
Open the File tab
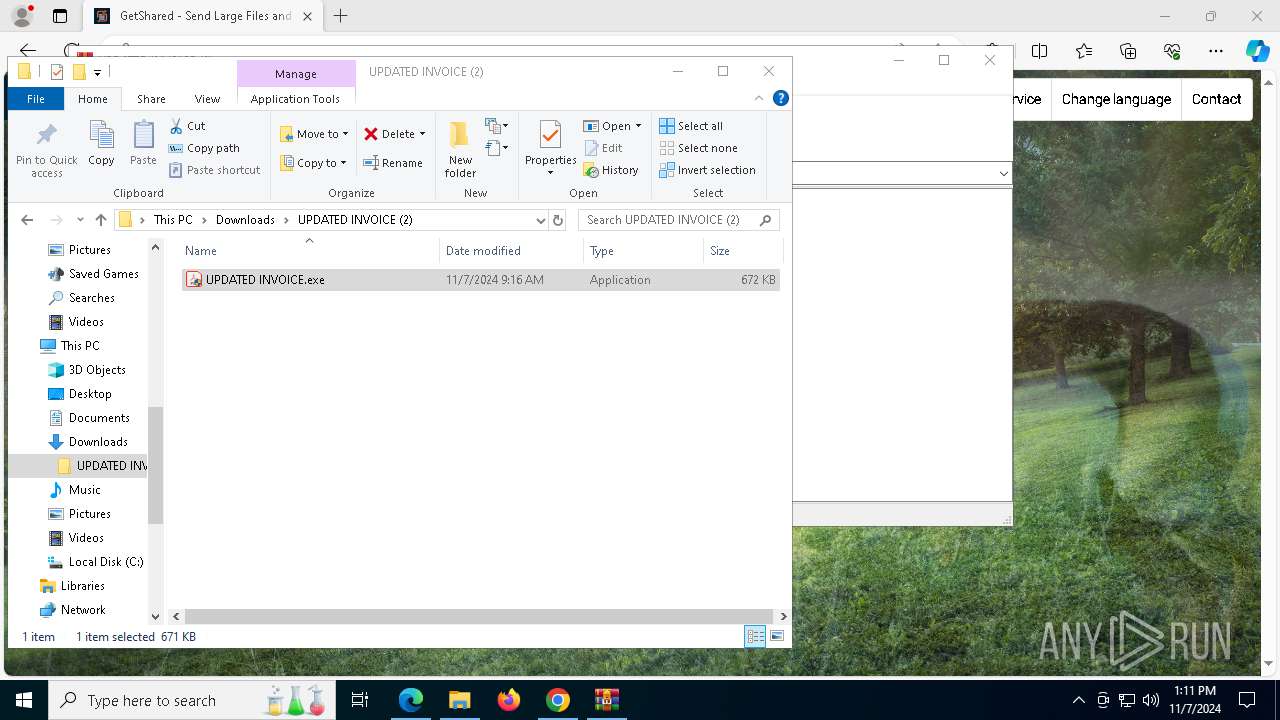36,99
